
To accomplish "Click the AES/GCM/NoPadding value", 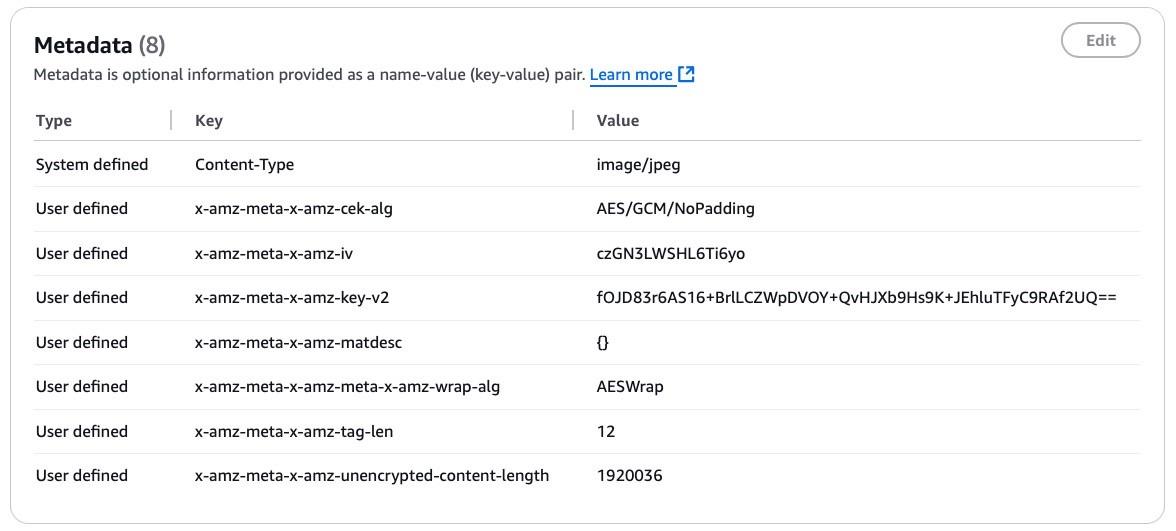I will (675, 209).
